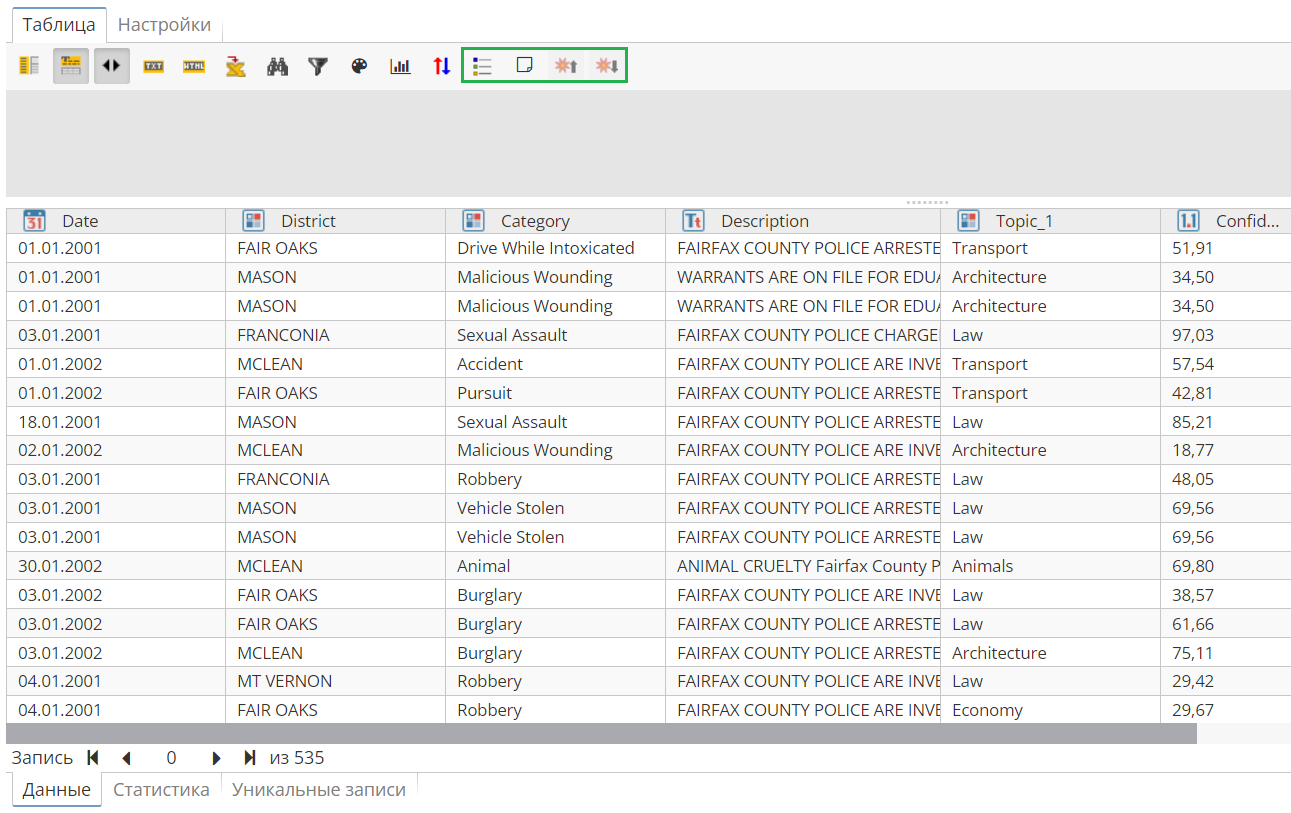Click the Category column header
The image size is (1291, 813).
click(555, 221)
